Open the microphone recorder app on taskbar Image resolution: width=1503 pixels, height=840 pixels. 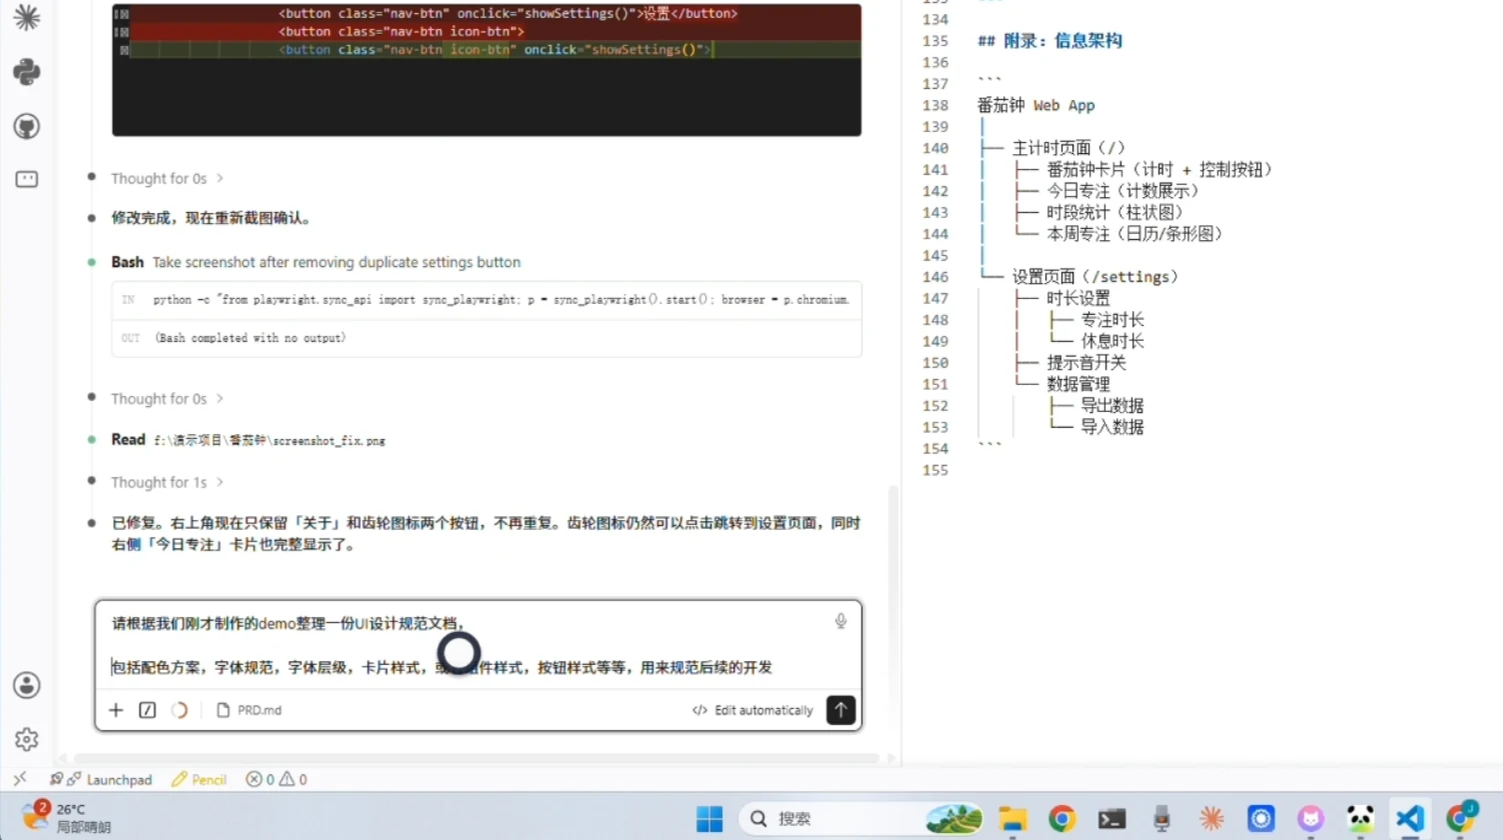point(1161,819)
